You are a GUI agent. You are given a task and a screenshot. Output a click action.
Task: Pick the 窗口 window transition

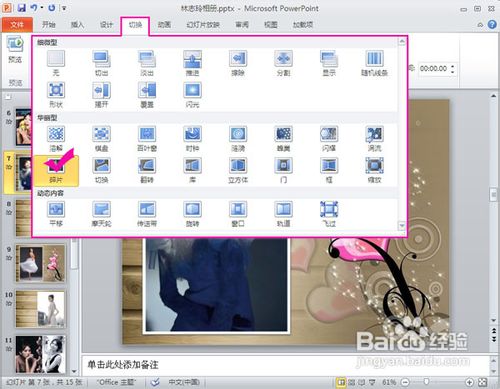pyautogui.click(x=238, y=214)
